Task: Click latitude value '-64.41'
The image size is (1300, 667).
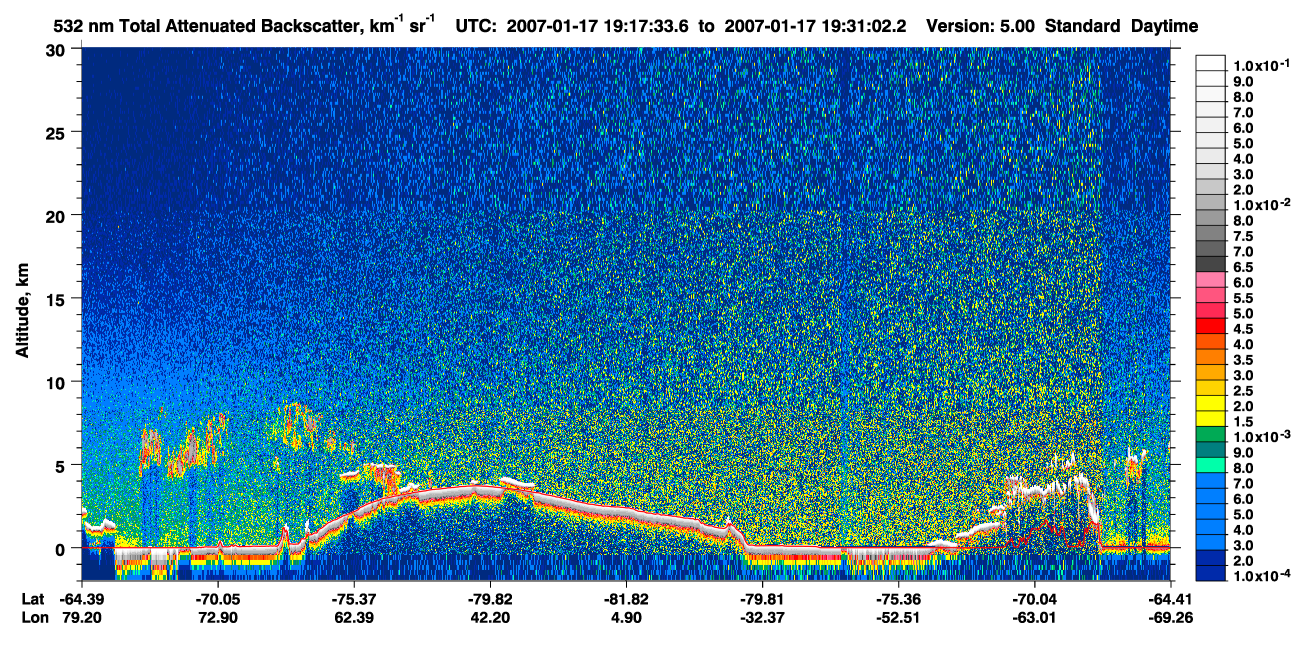Action: click(x=1170, y=599)
